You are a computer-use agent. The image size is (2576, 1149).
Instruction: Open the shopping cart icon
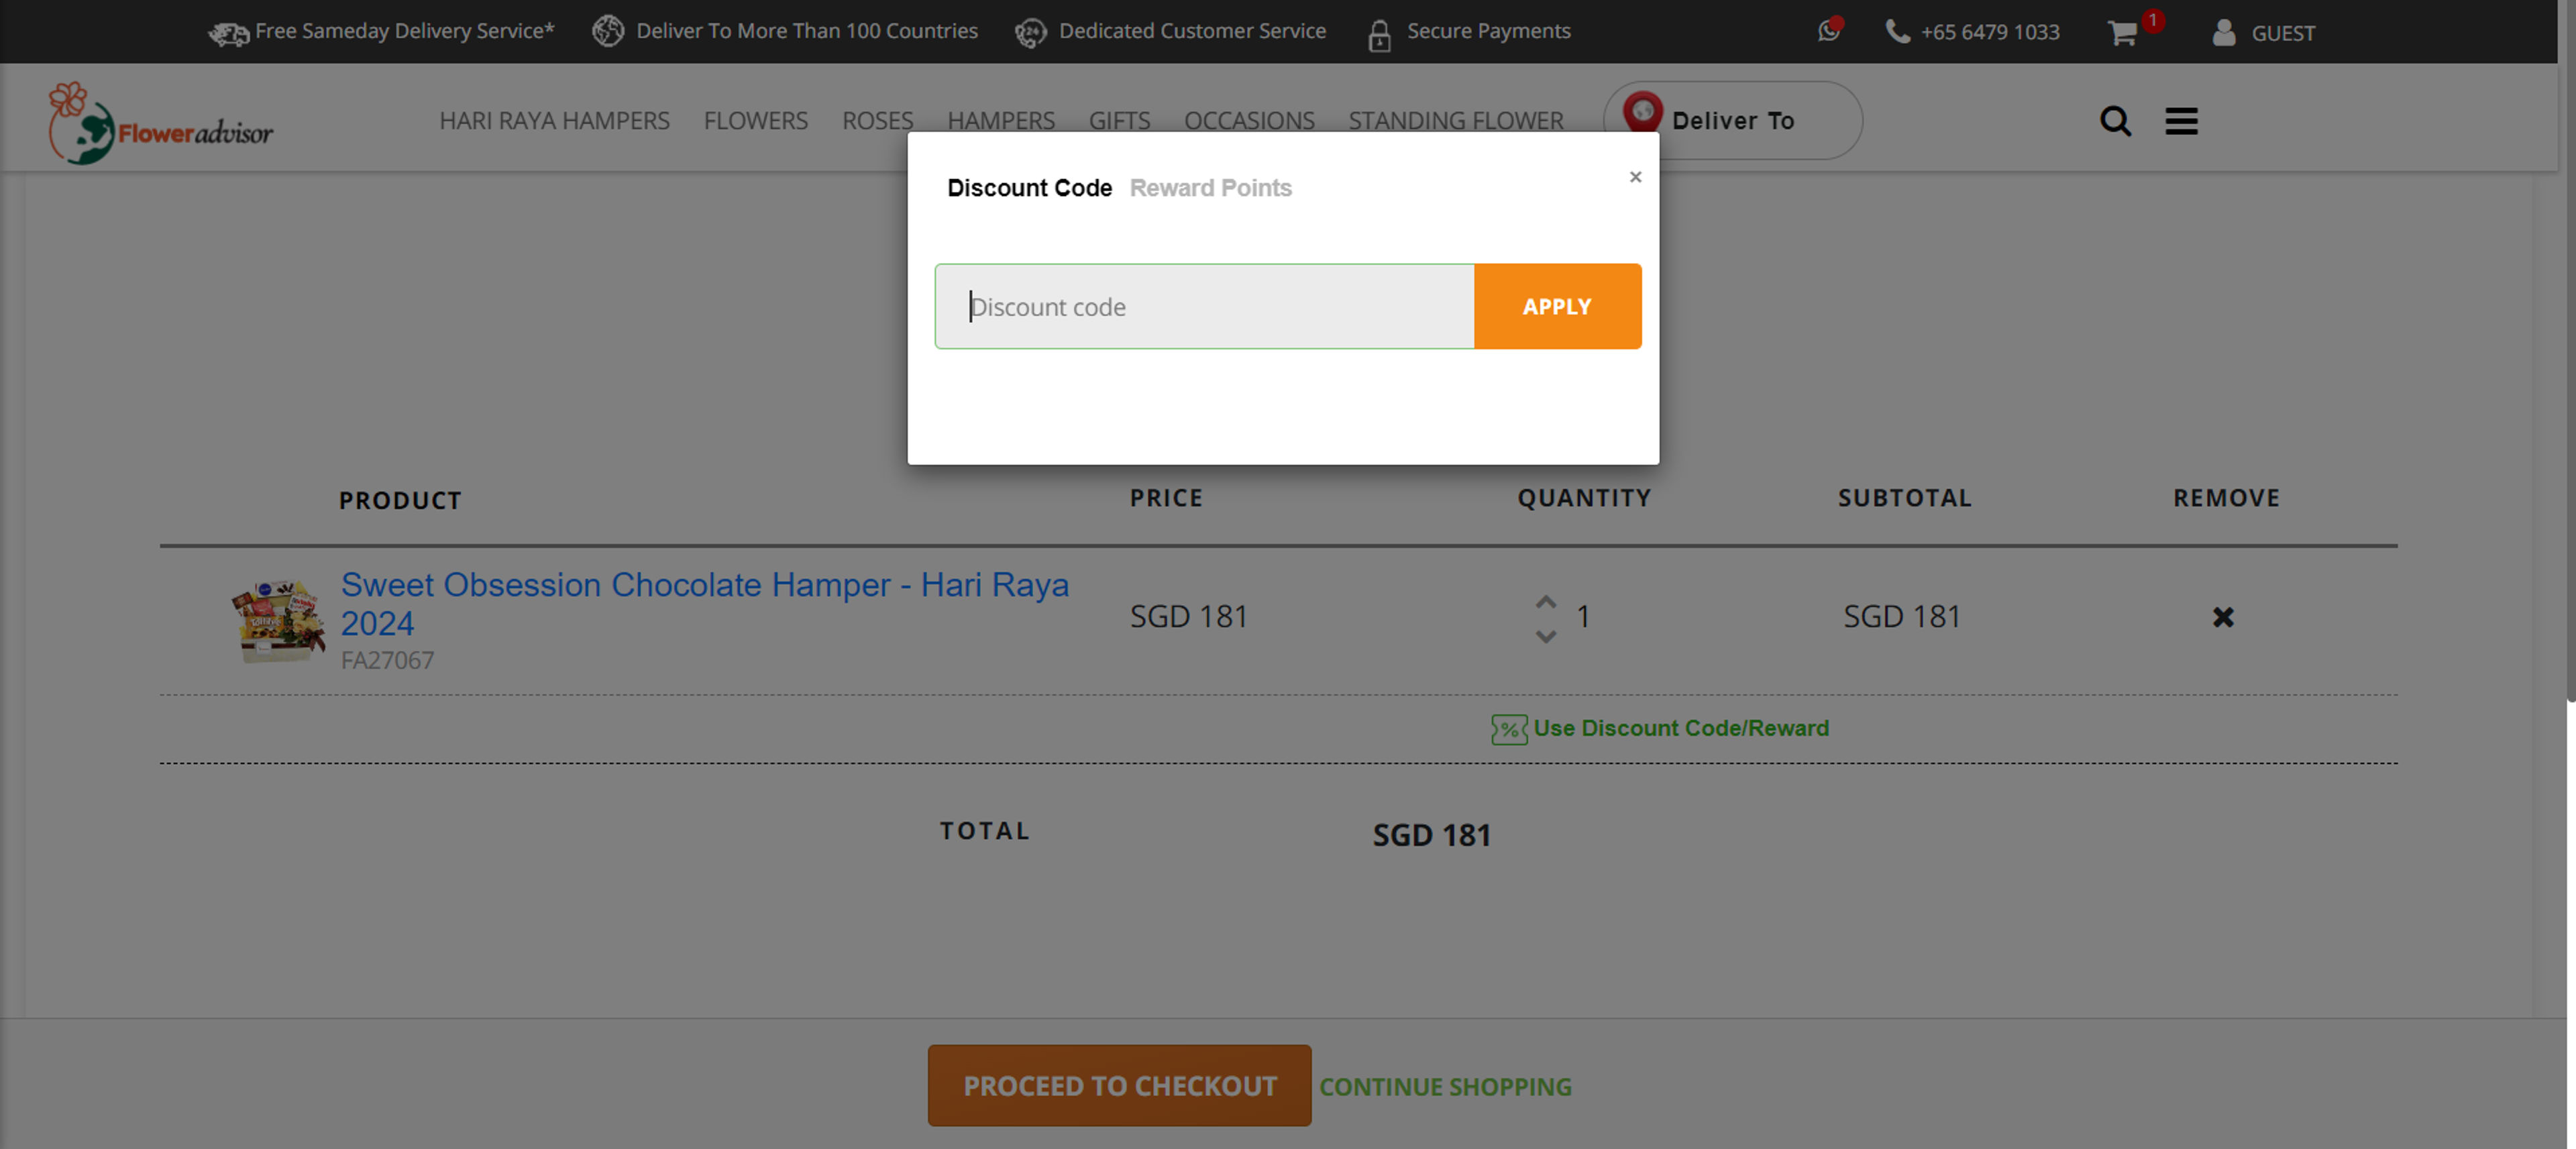[x=2122, y=33]
